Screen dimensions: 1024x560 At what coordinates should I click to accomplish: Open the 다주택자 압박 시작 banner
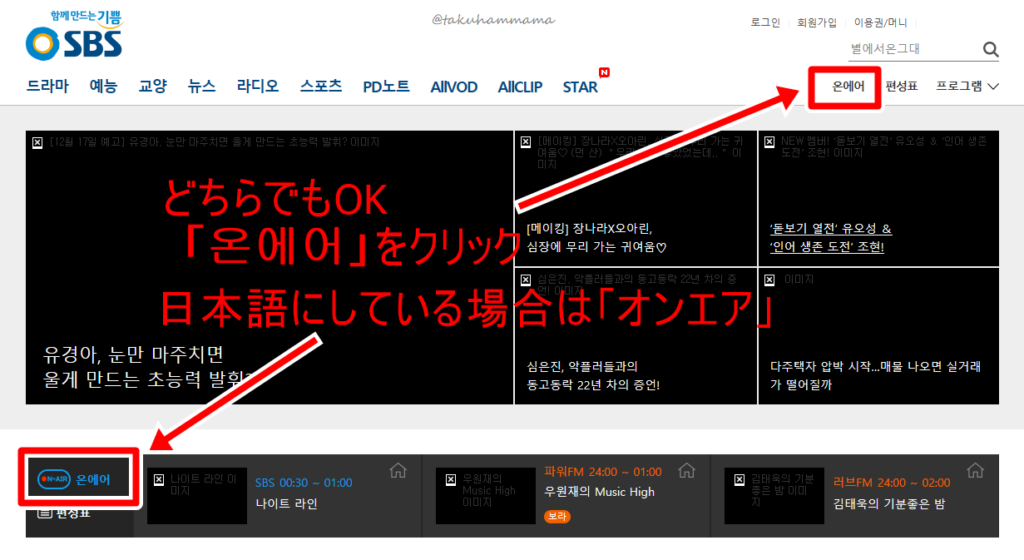878,336
